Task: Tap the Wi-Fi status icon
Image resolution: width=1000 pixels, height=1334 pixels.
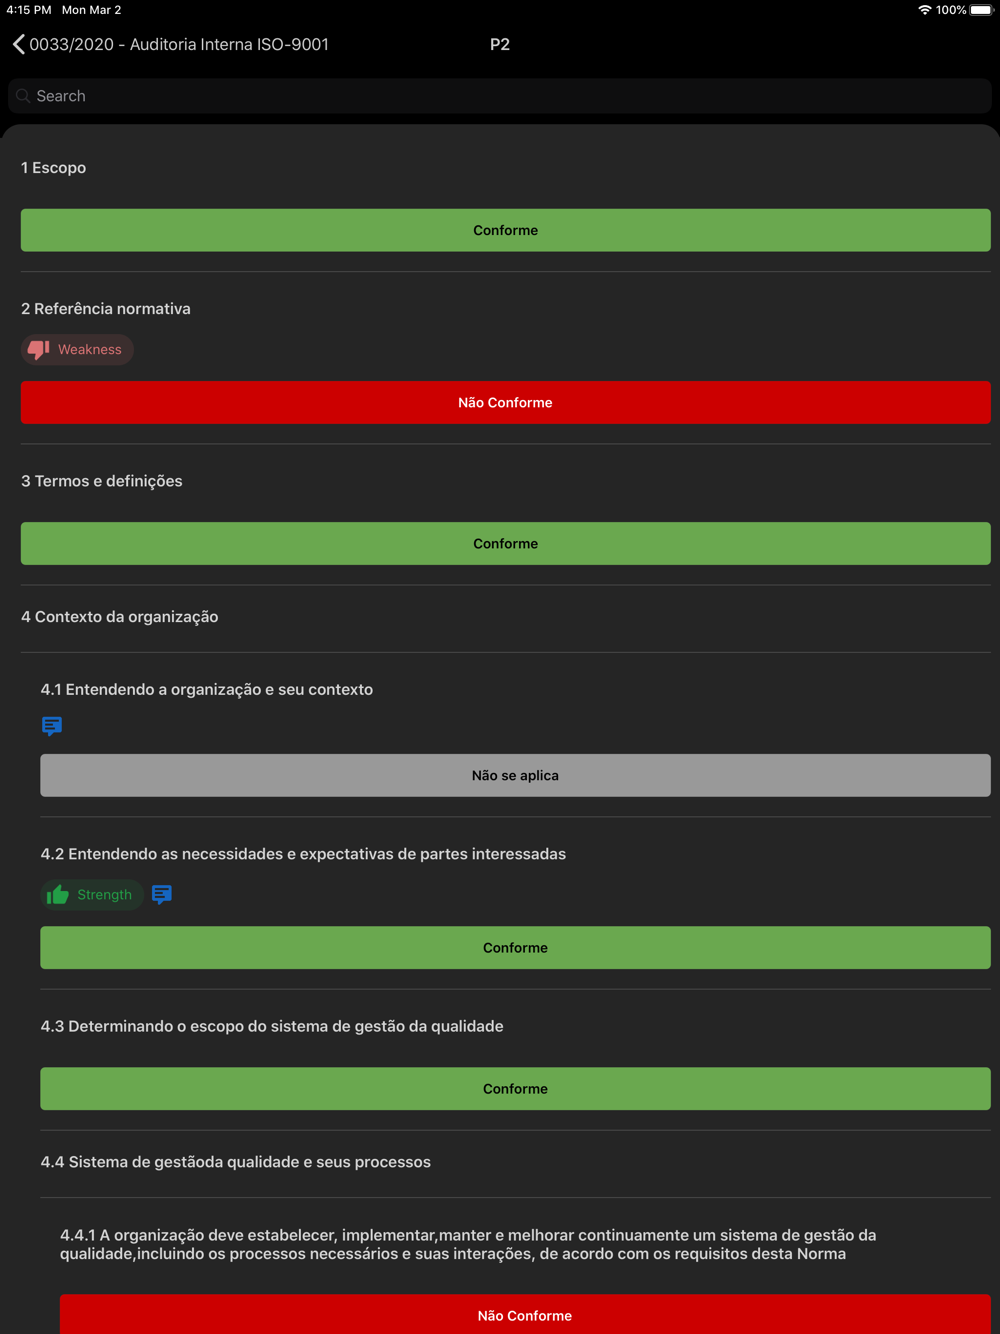Action: pyautogui.click(x=924, y=10)
